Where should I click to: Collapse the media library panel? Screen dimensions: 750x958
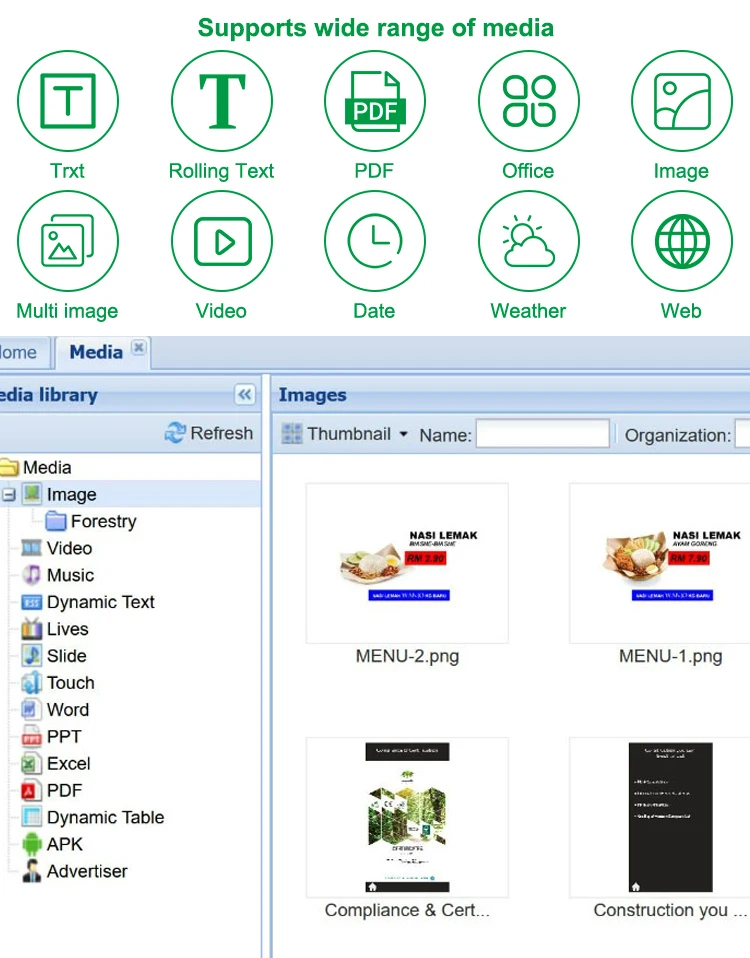(x=245, y=395)
